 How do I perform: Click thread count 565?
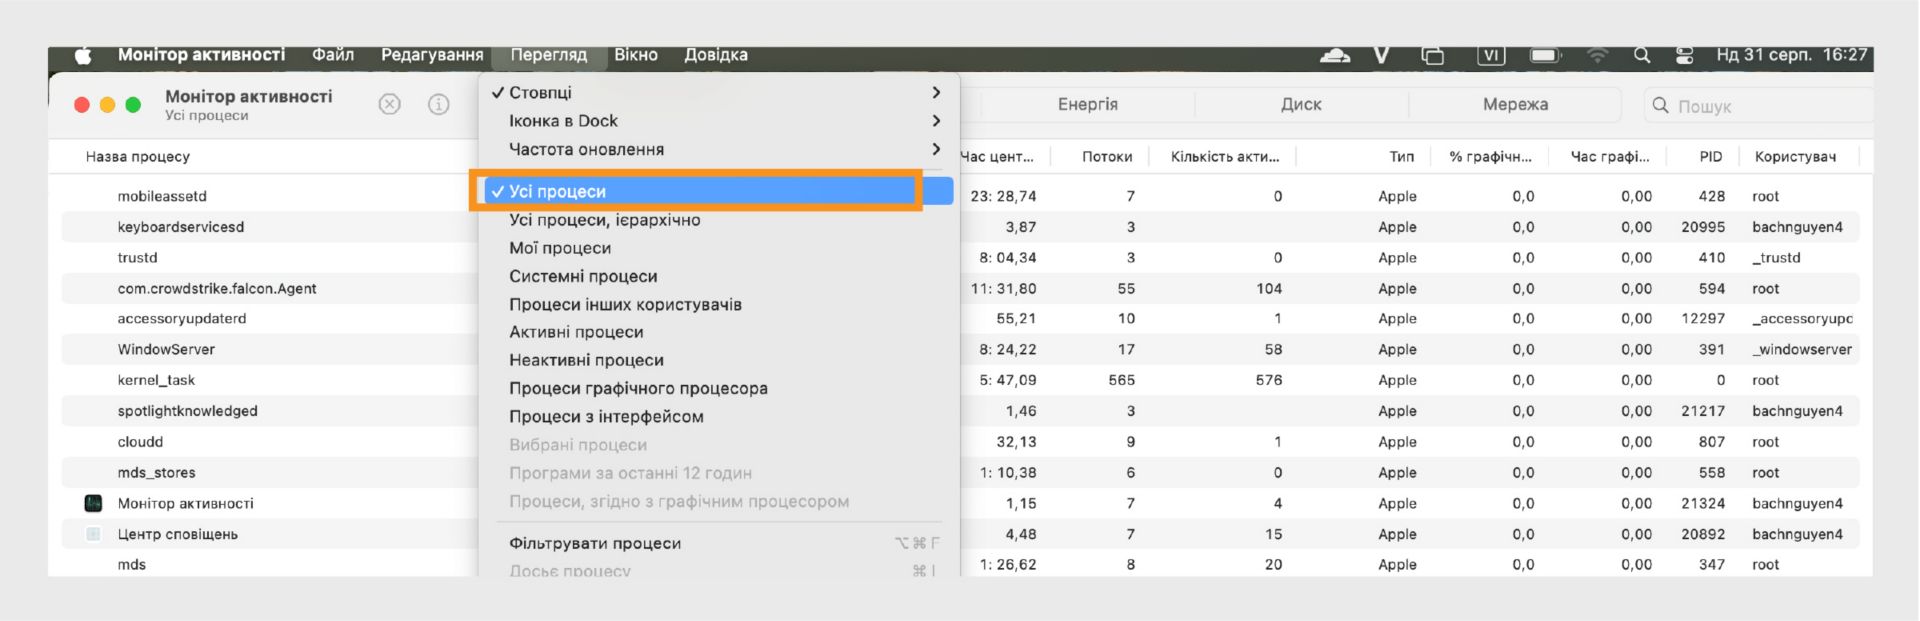point(1122,380)
